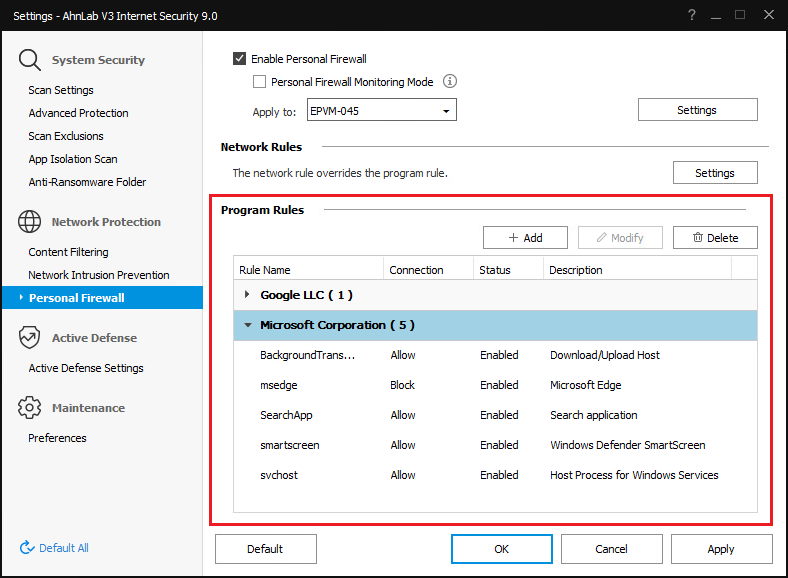Delete the selected program rule

tap(715, 238)
